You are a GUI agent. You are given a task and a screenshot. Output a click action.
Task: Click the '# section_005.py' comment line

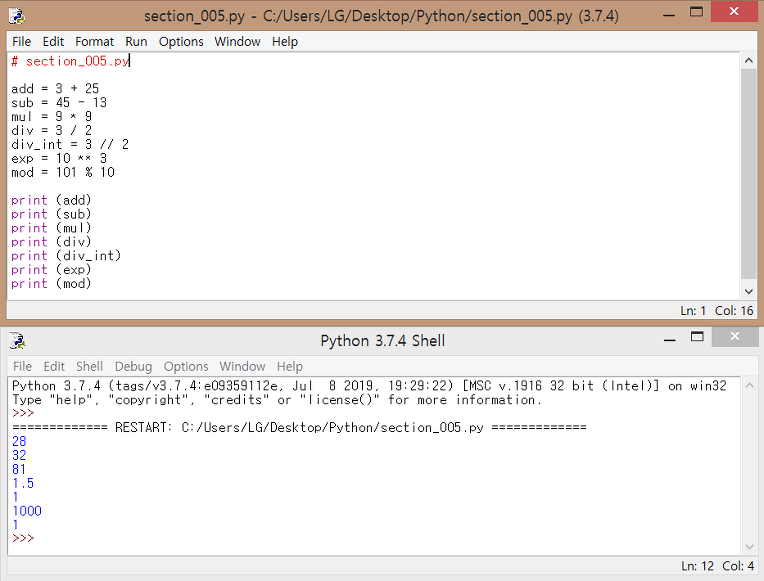coord(70,61)
